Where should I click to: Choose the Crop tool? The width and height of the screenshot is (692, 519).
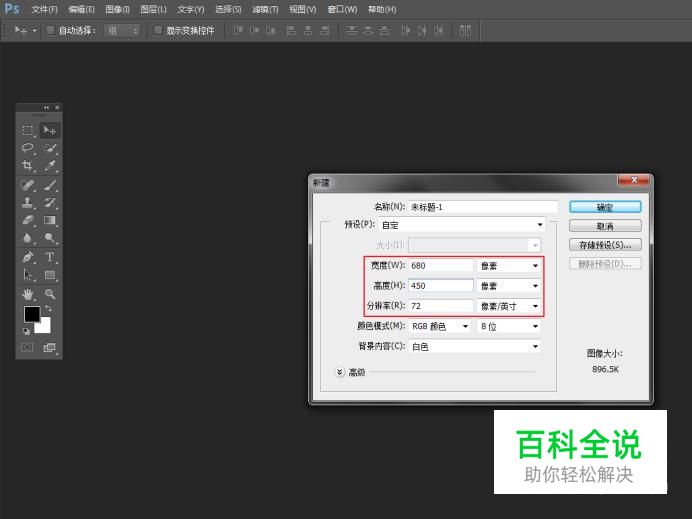(x=28, y=166)
